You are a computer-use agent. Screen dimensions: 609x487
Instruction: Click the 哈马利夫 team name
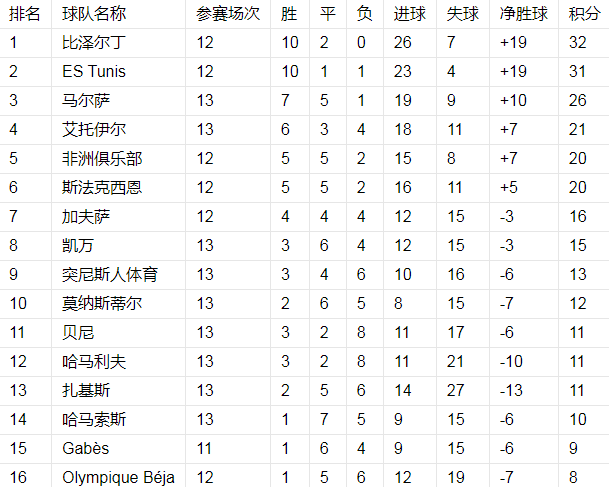tap(94, 362)
